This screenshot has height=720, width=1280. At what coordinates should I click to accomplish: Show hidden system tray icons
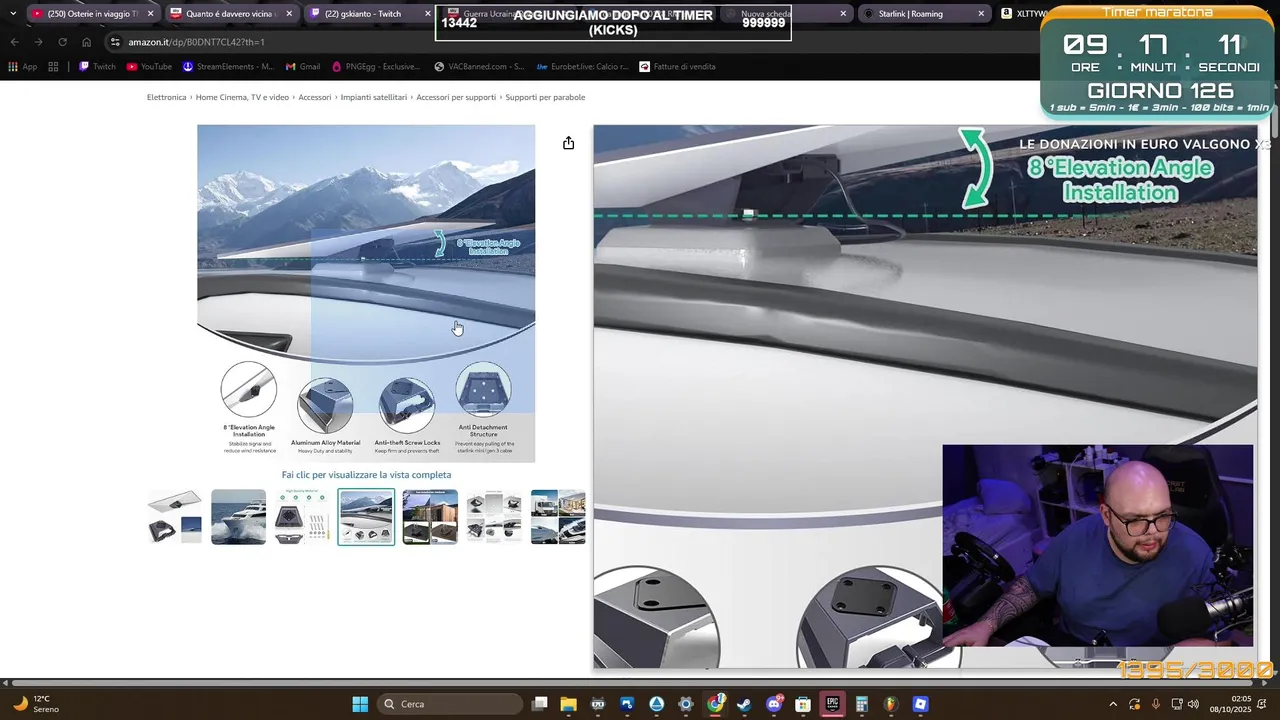click(1113, 704)
